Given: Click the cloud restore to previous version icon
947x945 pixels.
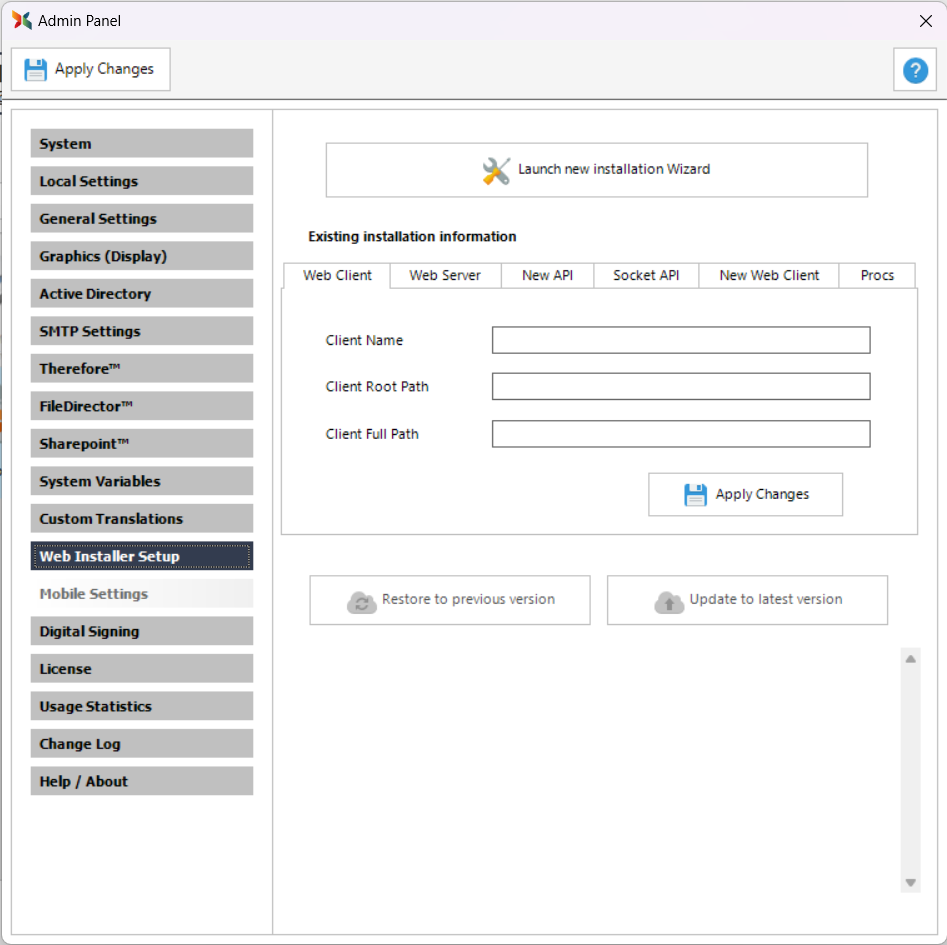Looking at the screenshot, I should coord(361,601).
